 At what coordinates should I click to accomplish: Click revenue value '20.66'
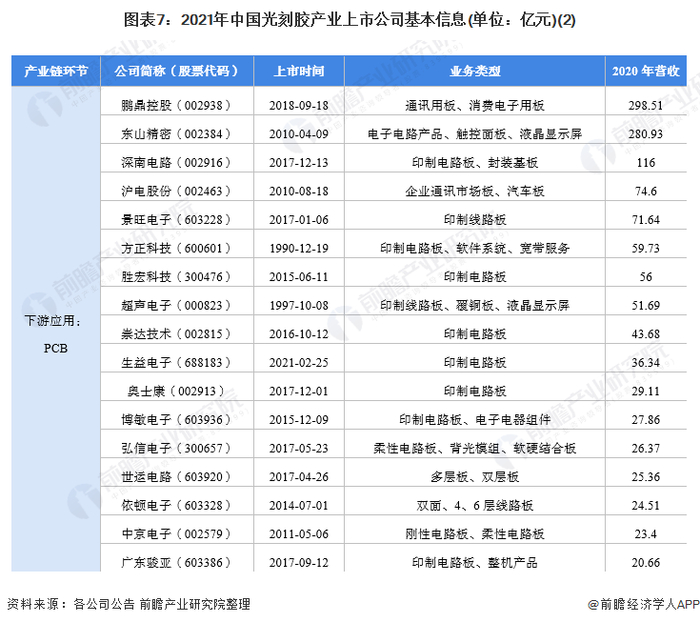[646, 562]
